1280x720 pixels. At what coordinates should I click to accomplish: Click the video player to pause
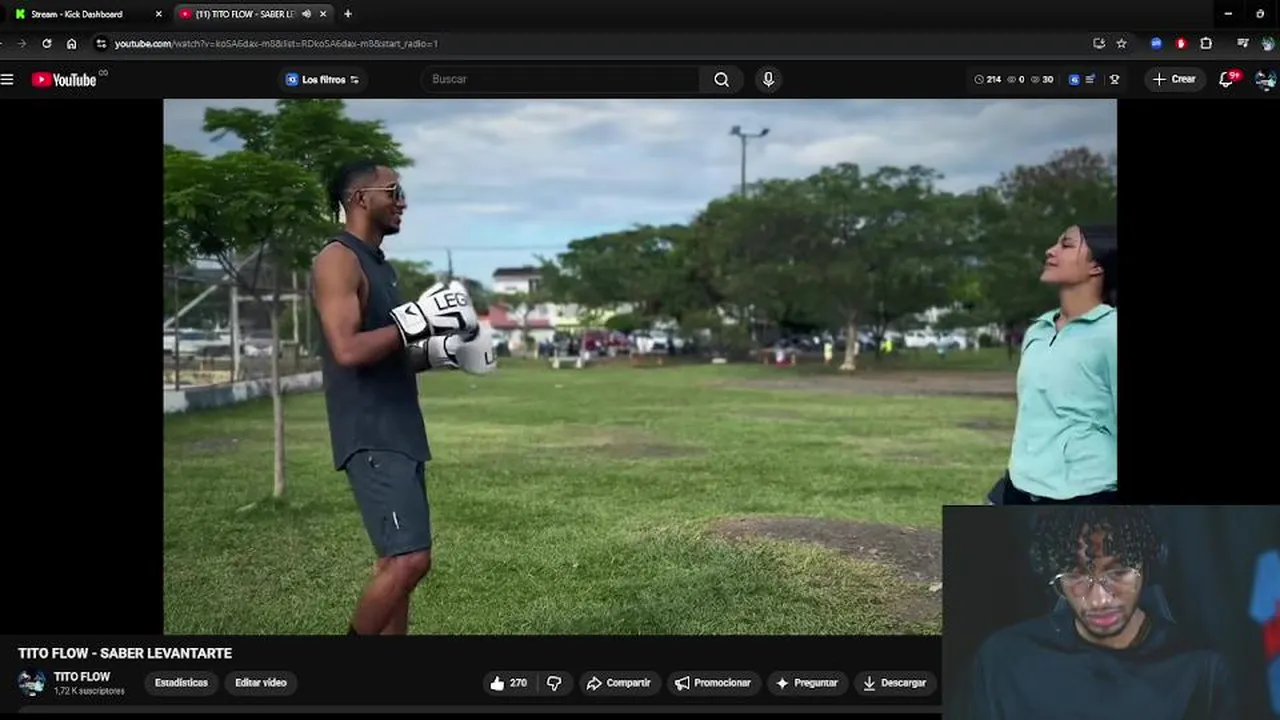coord(640,366)
